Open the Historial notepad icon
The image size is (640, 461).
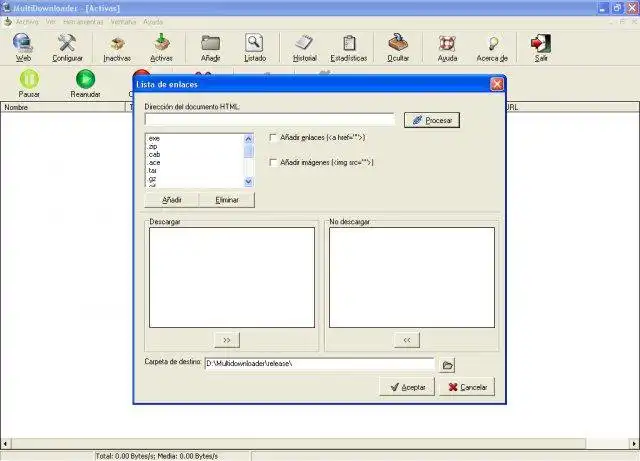pyautogui.click(x=304, y=47)
